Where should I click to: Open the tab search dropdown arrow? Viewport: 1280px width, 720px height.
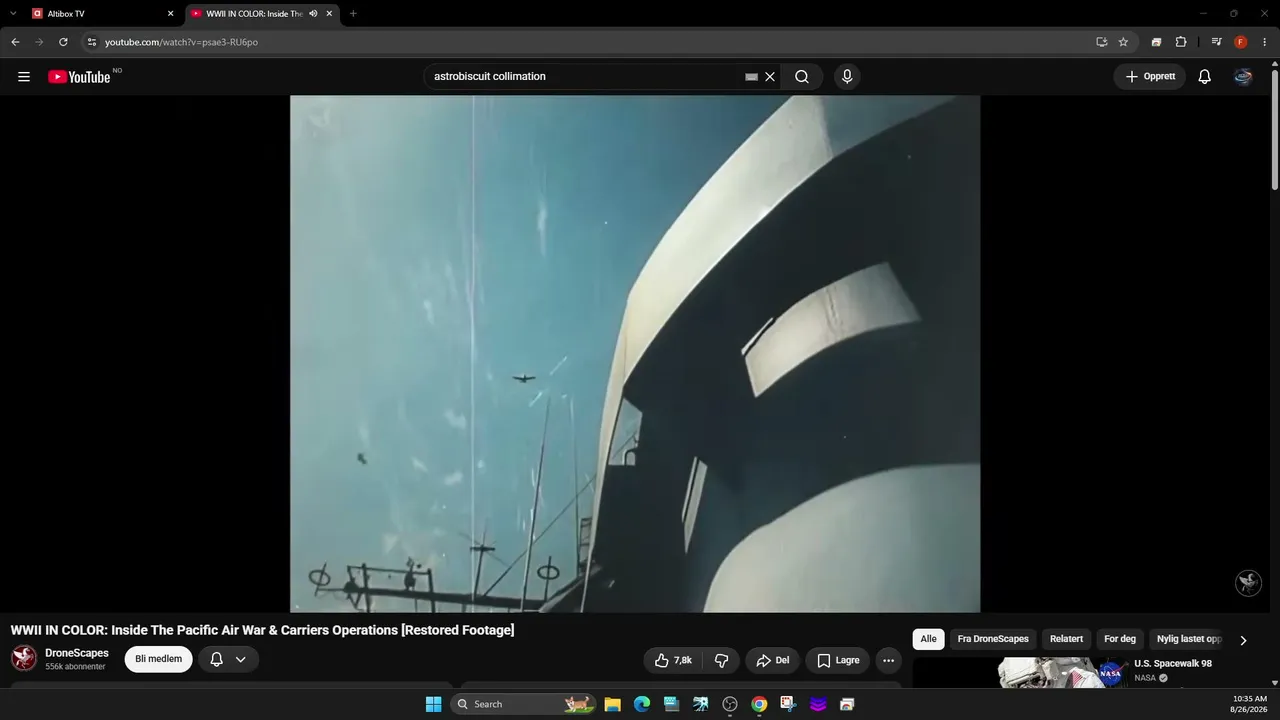(x=13, y=14)
